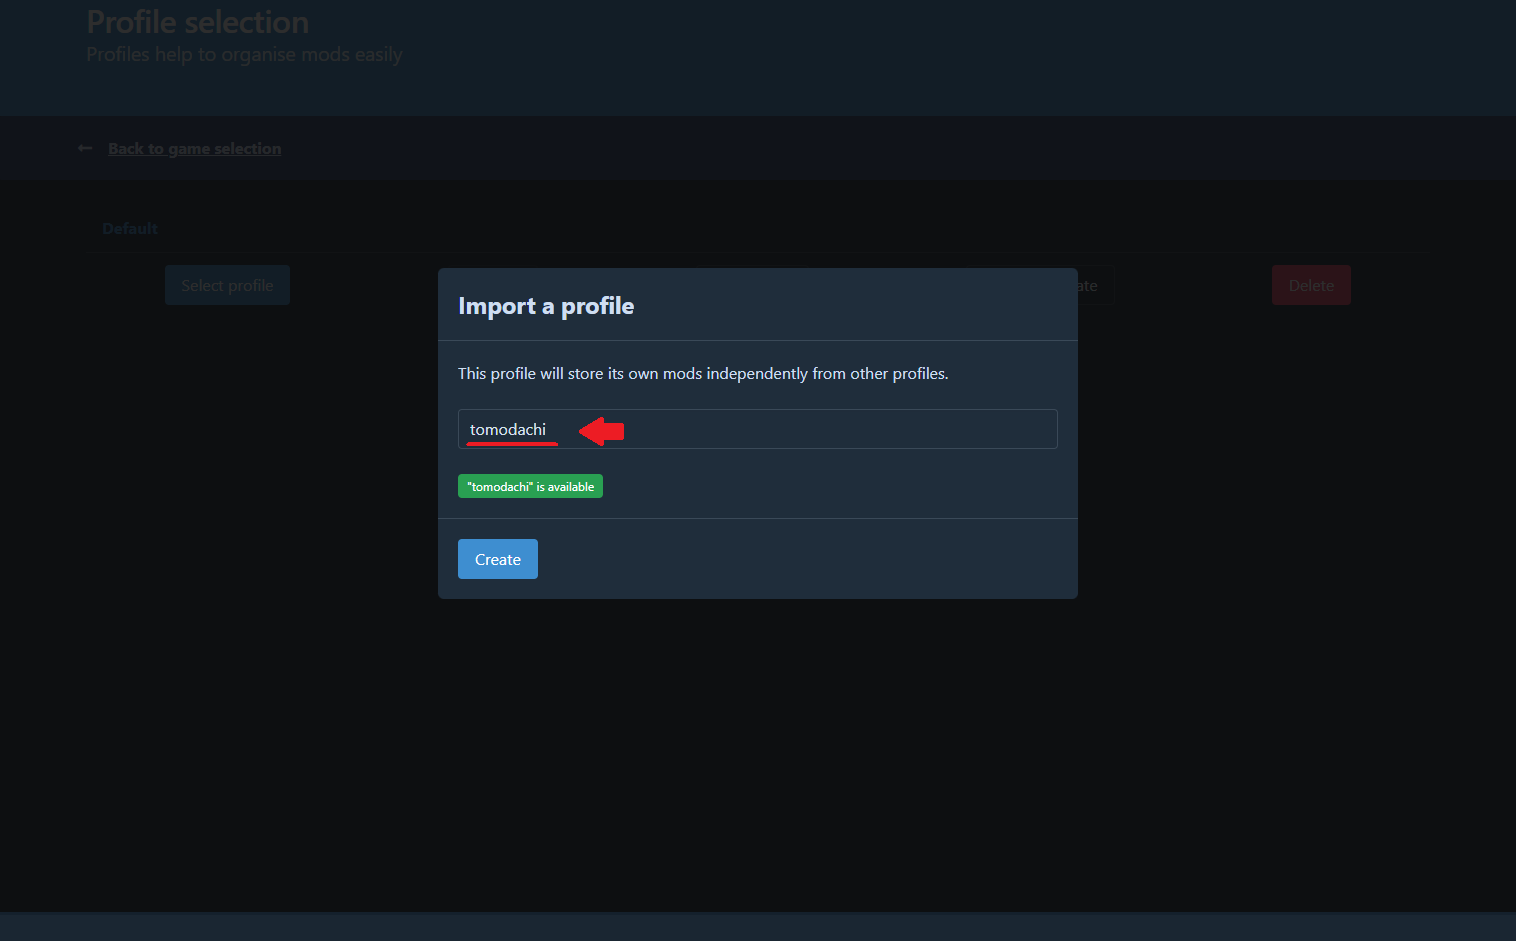This screenshot has height=941, width=1516.
Task: Click the dark backdrop below the dialog
Action: [x=757, y=750]
